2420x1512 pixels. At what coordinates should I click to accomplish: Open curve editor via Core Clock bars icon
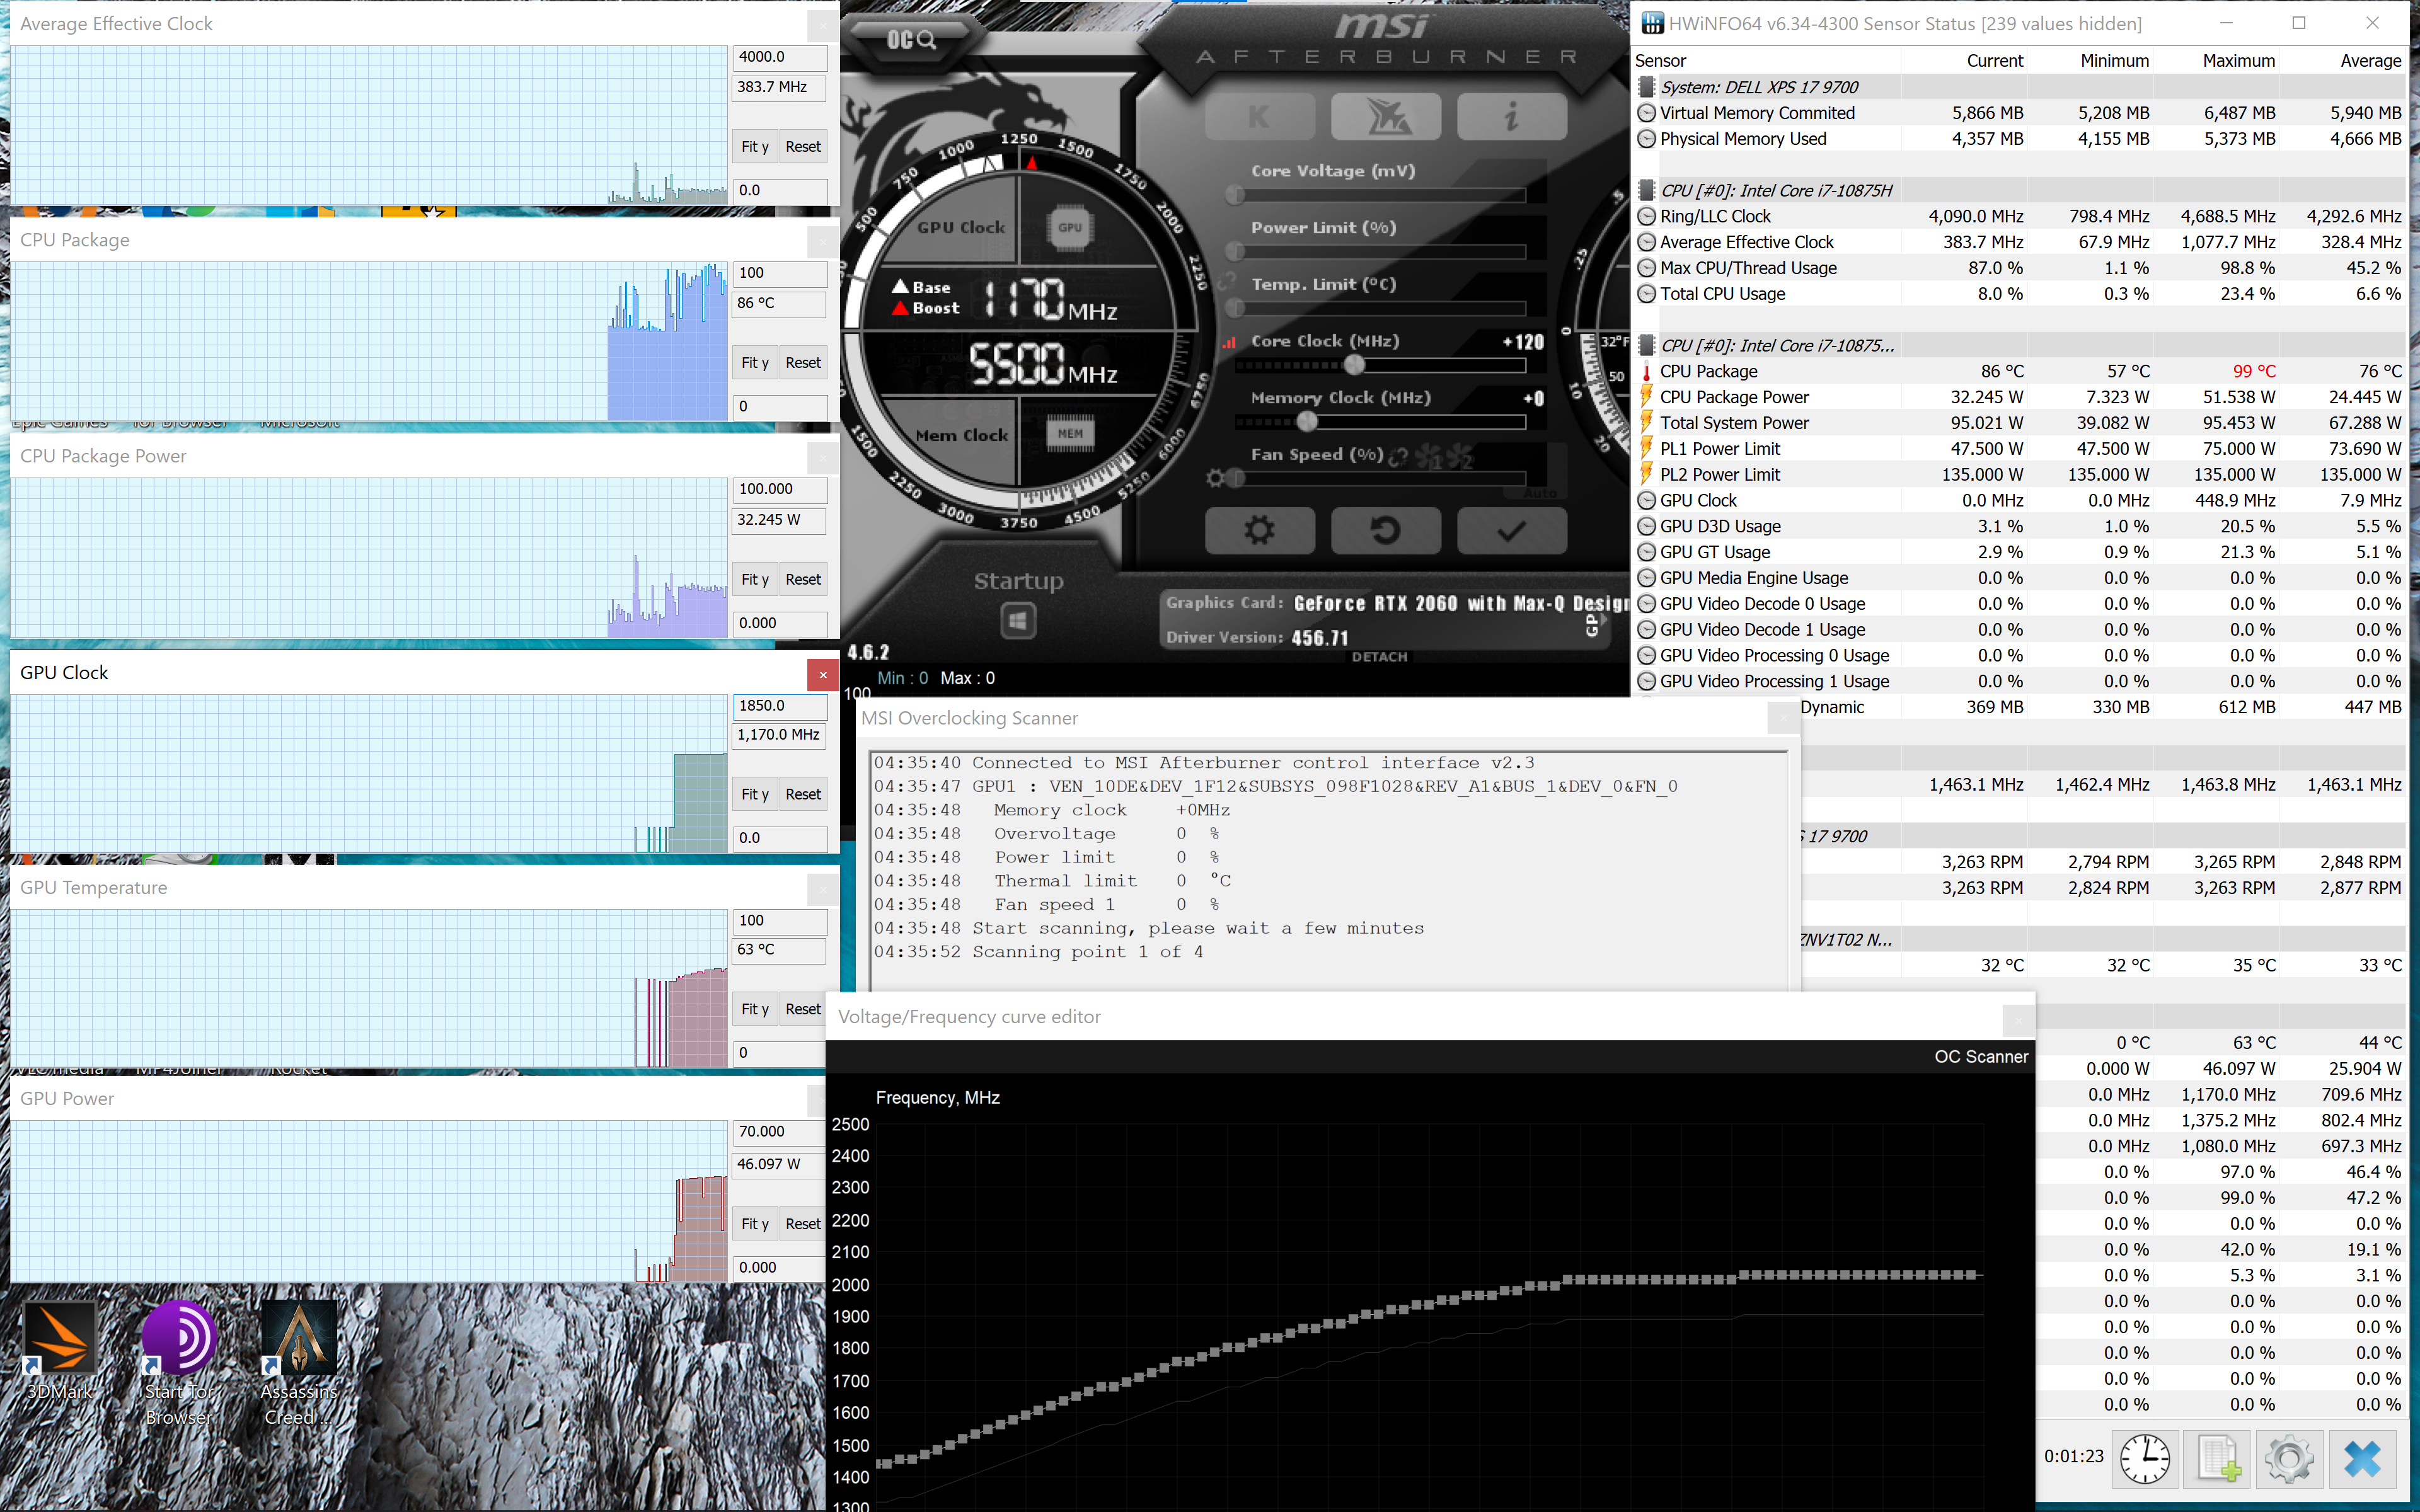coord(1229,342)
